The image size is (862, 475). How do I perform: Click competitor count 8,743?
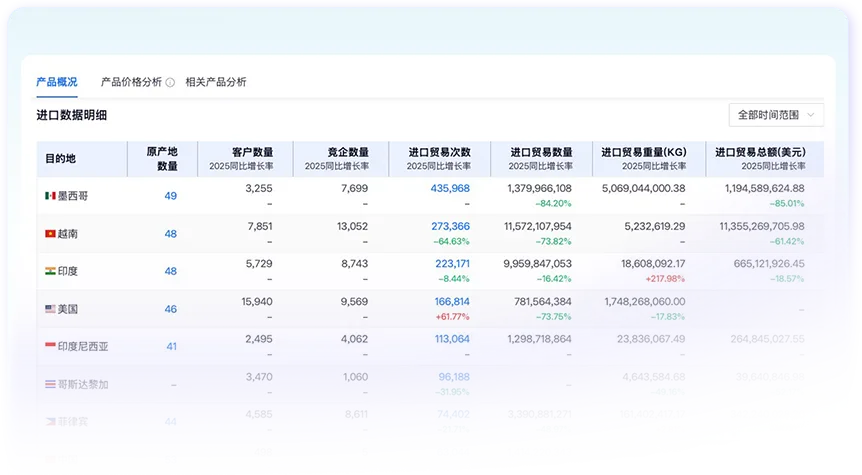click(x=355, y=263)
